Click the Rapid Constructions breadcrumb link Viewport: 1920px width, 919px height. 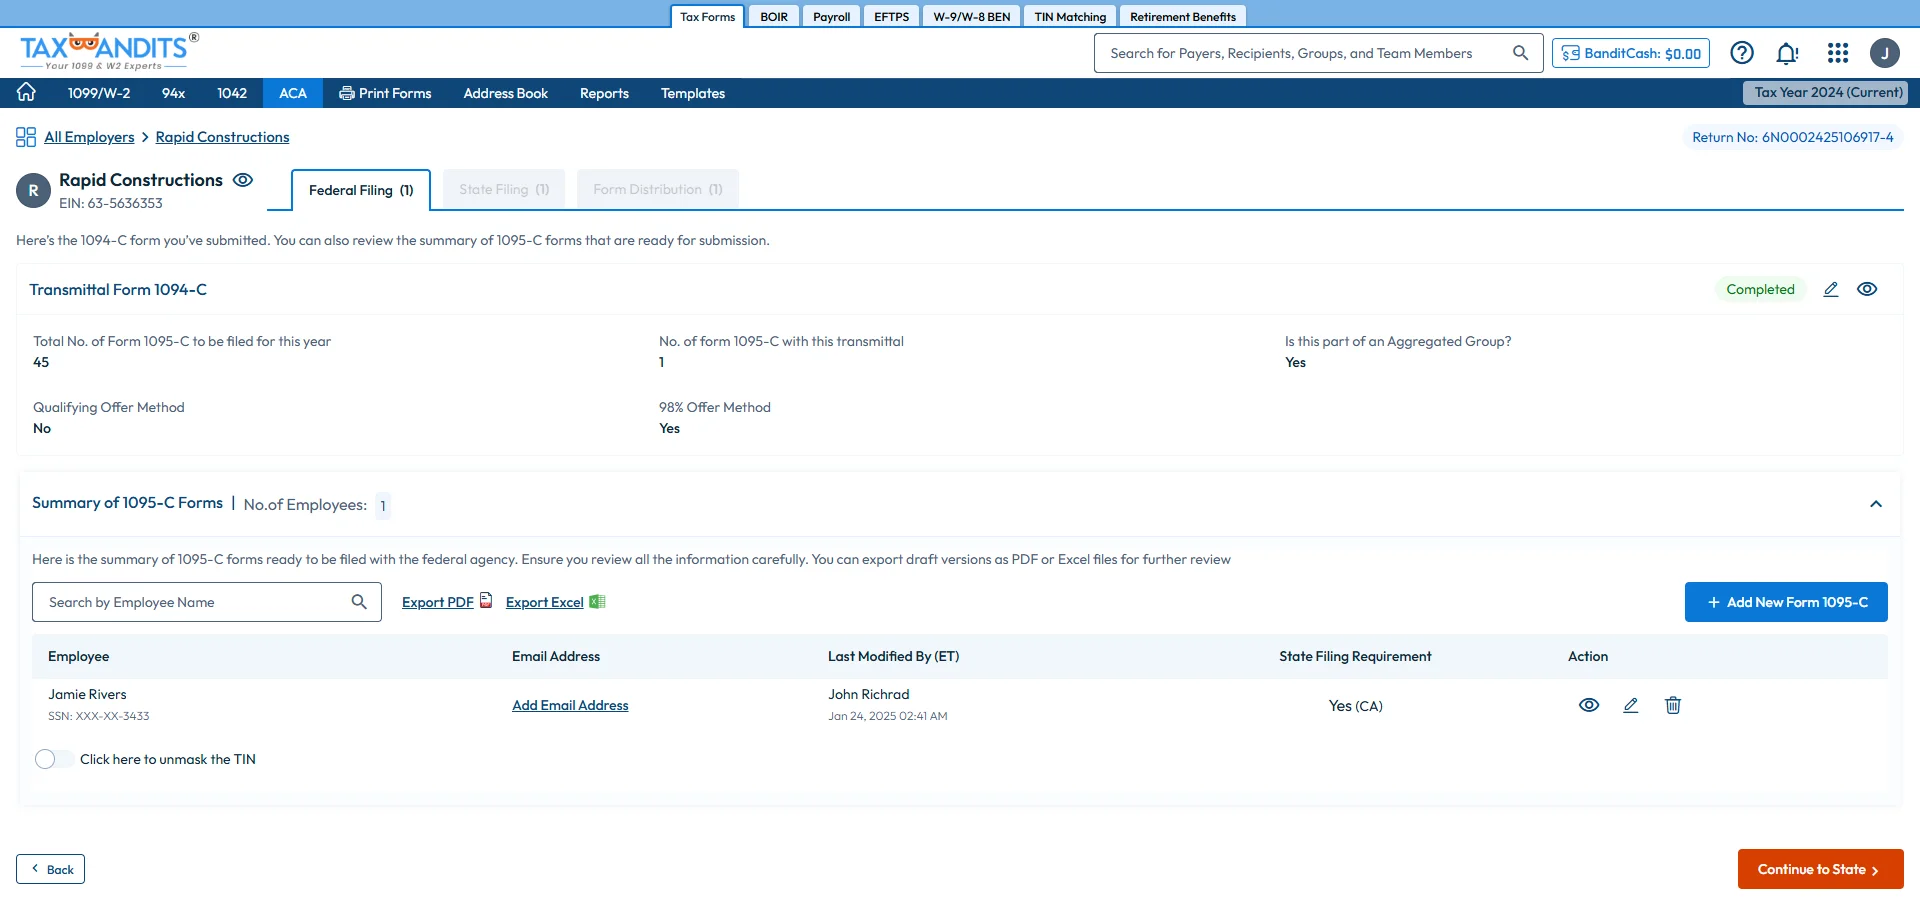coord(222,137)
